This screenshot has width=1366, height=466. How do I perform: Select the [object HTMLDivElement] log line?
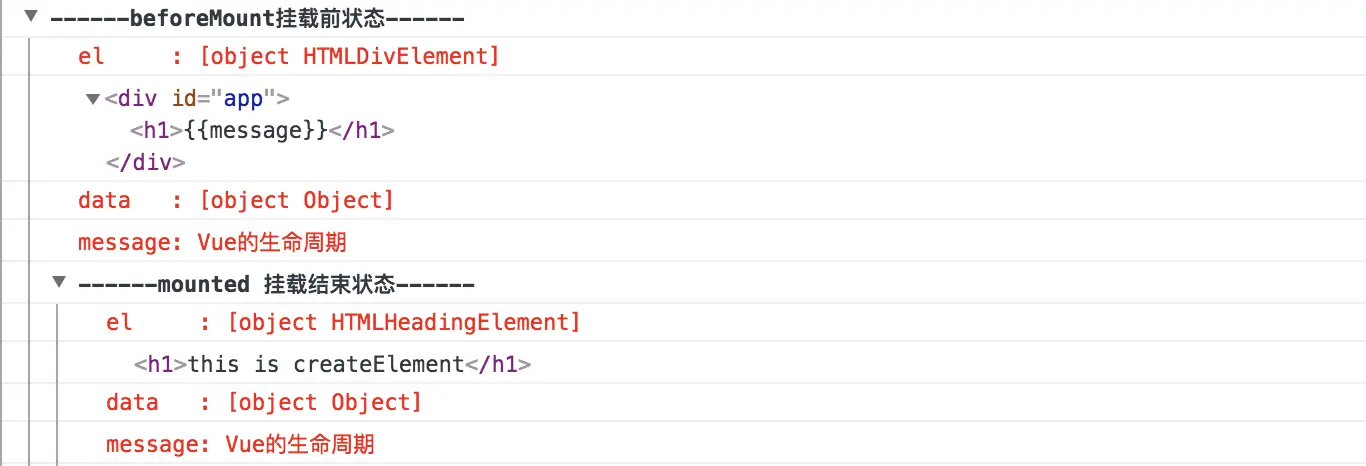click(349, 56)
